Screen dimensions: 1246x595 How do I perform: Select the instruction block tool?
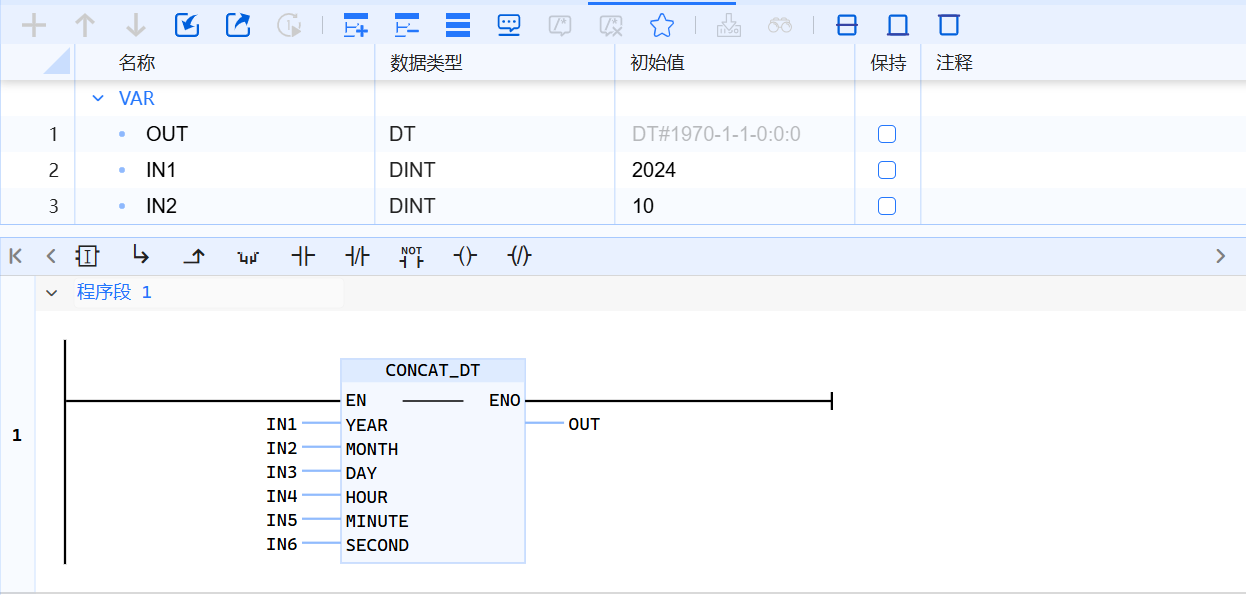pos(87,256)
